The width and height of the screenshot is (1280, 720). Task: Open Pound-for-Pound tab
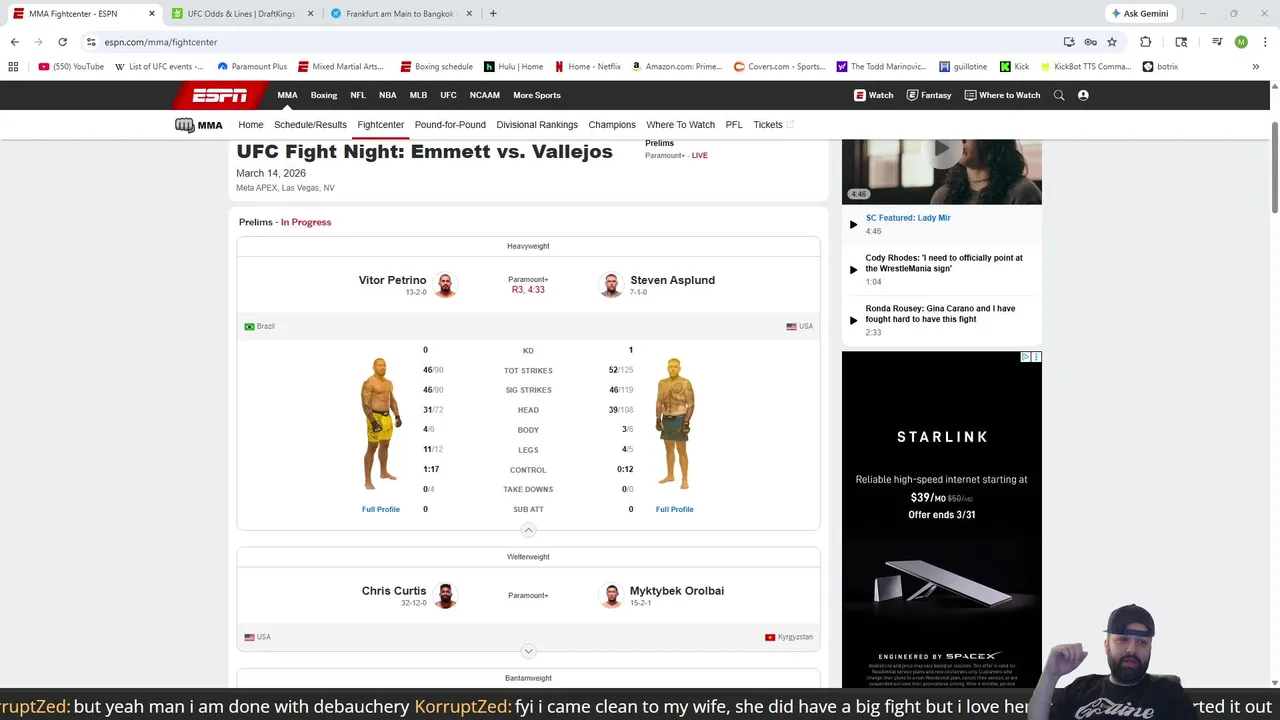[450, 125]
